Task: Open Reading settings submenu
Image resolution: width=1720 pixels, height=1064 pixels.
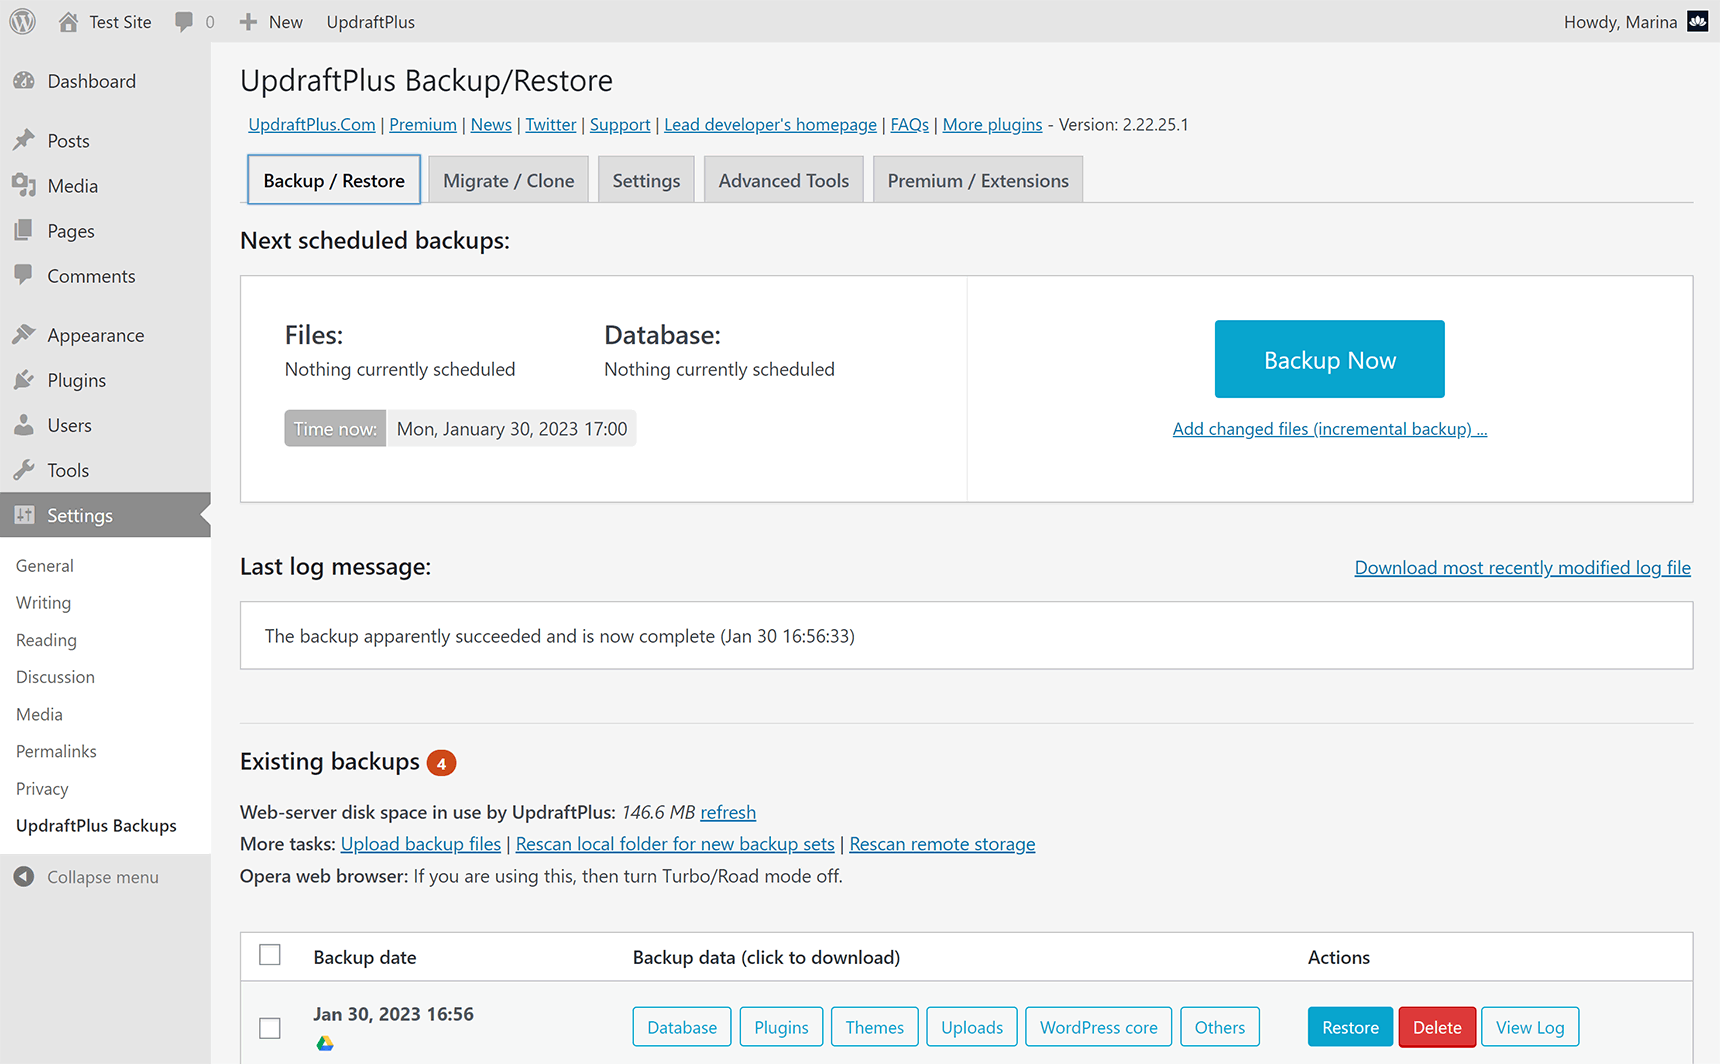Action: pos(46,639)
